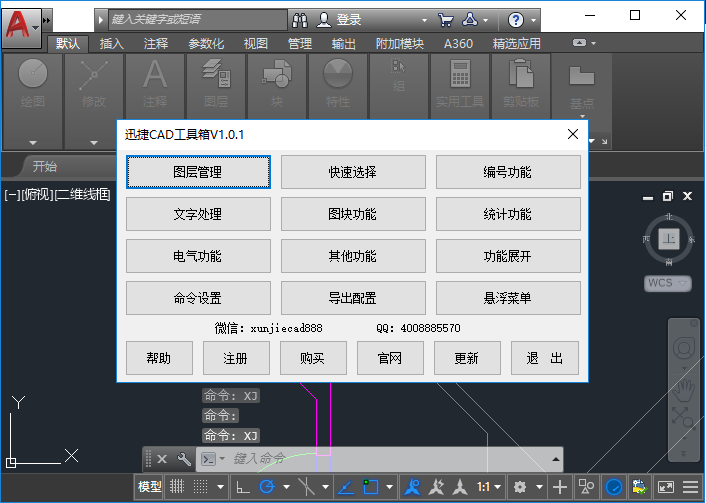Viewport: 706px width, 503px height.
Task: Click the 模型 model space button
Action: (149, 487)
